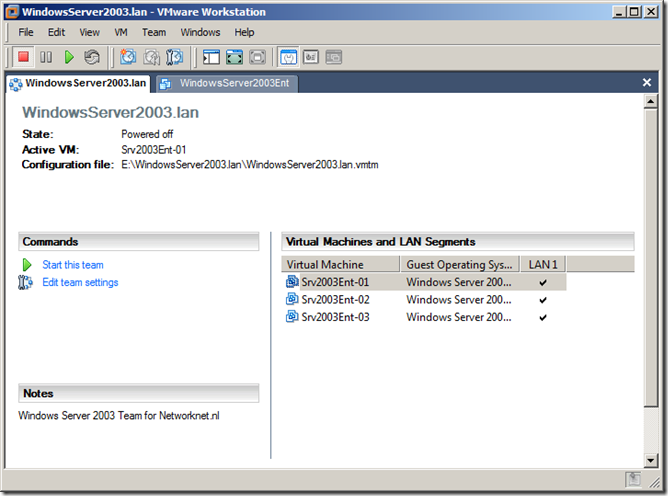Click the scrollbar up arrow
This screenshot has height=496, width=668.
coord(651,101)
